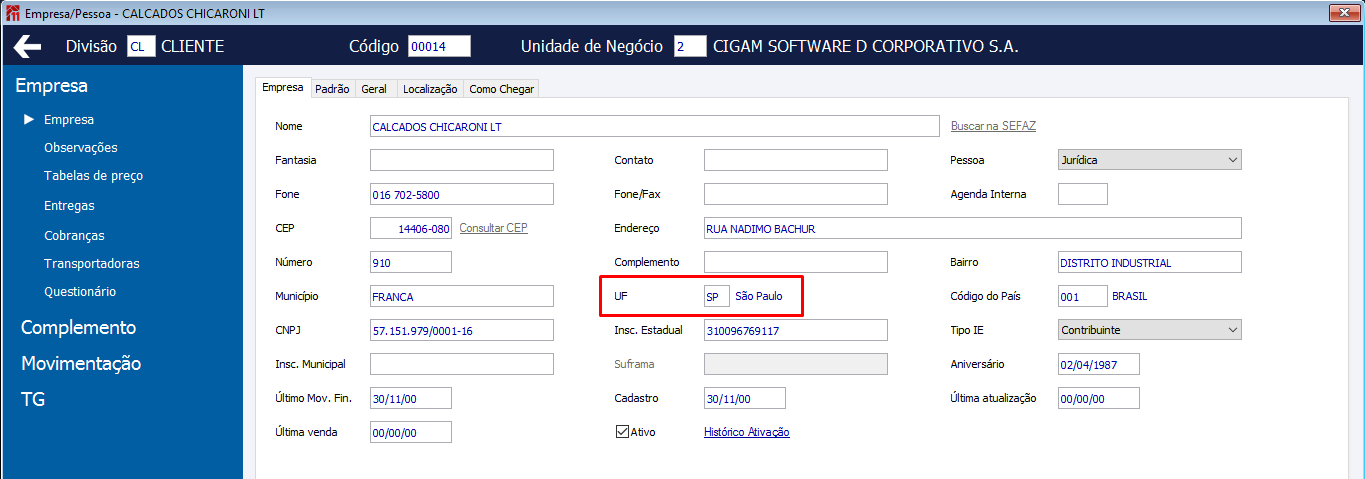
Task: Click the Código field in header
Action: coord(440,47)
